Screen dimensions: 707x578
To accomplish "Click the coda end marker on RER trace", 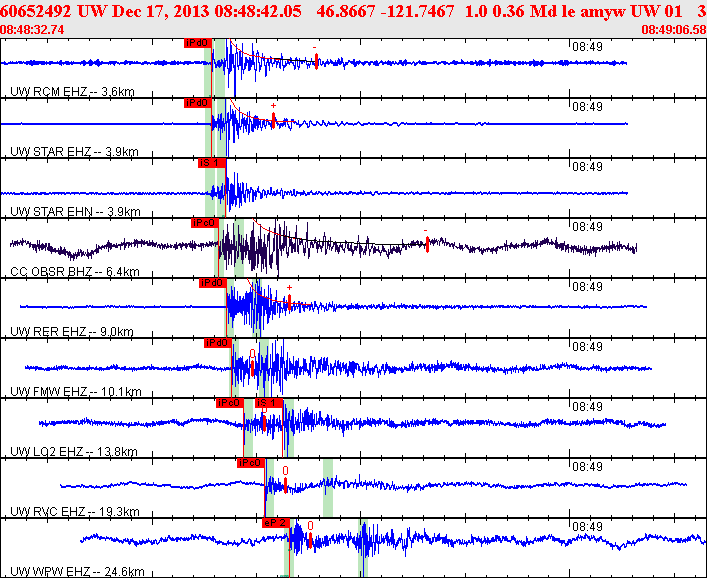I will click(289, 302).
